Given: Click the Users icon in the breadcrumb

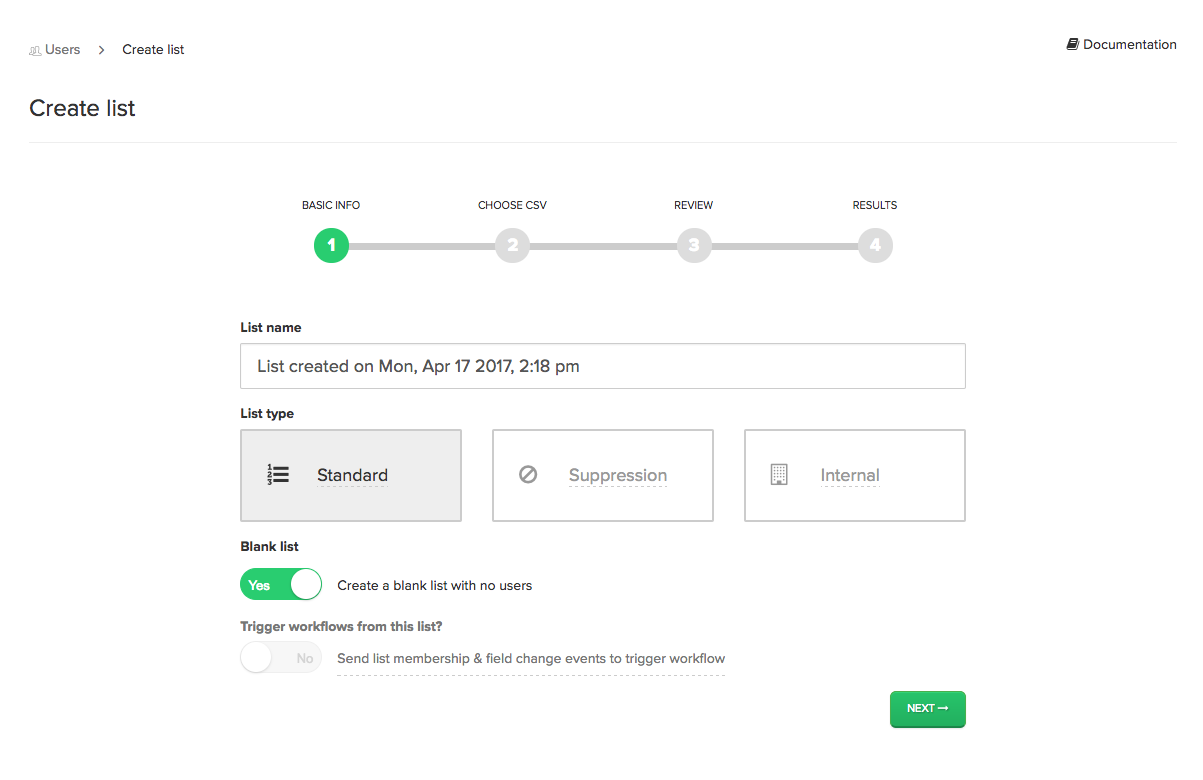Looking at the screenshot, I should point(35,50).
